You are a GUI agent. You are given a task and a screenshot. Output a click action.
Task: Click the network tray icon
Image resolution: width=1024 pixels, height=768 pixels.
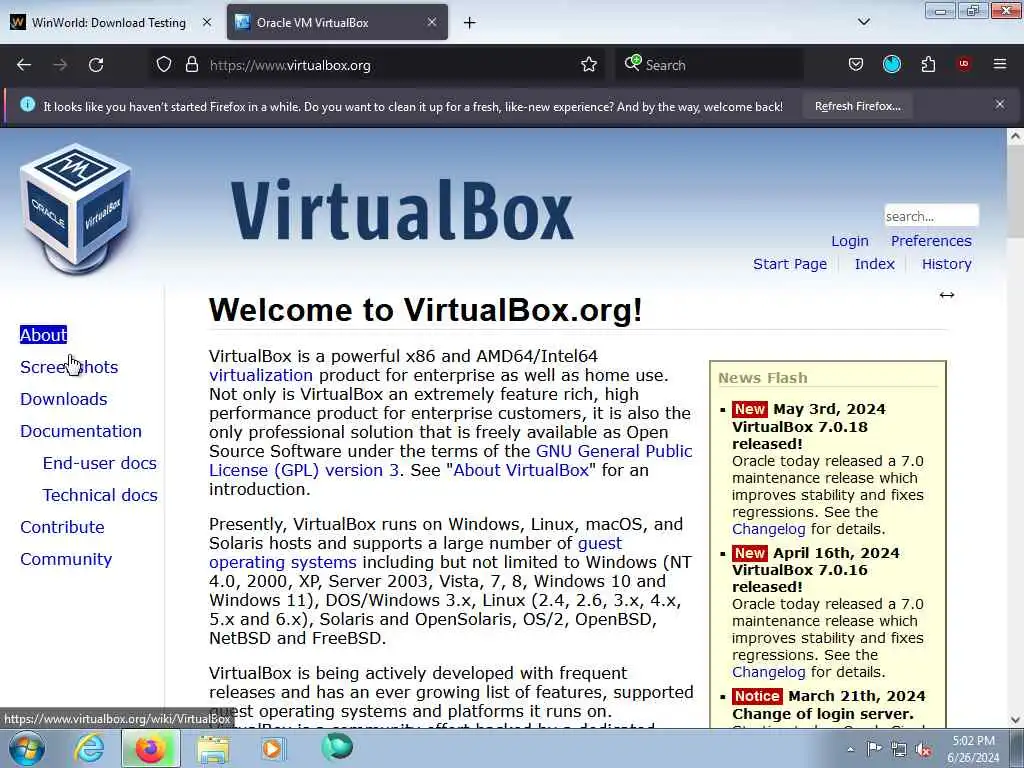click(899, 750)
